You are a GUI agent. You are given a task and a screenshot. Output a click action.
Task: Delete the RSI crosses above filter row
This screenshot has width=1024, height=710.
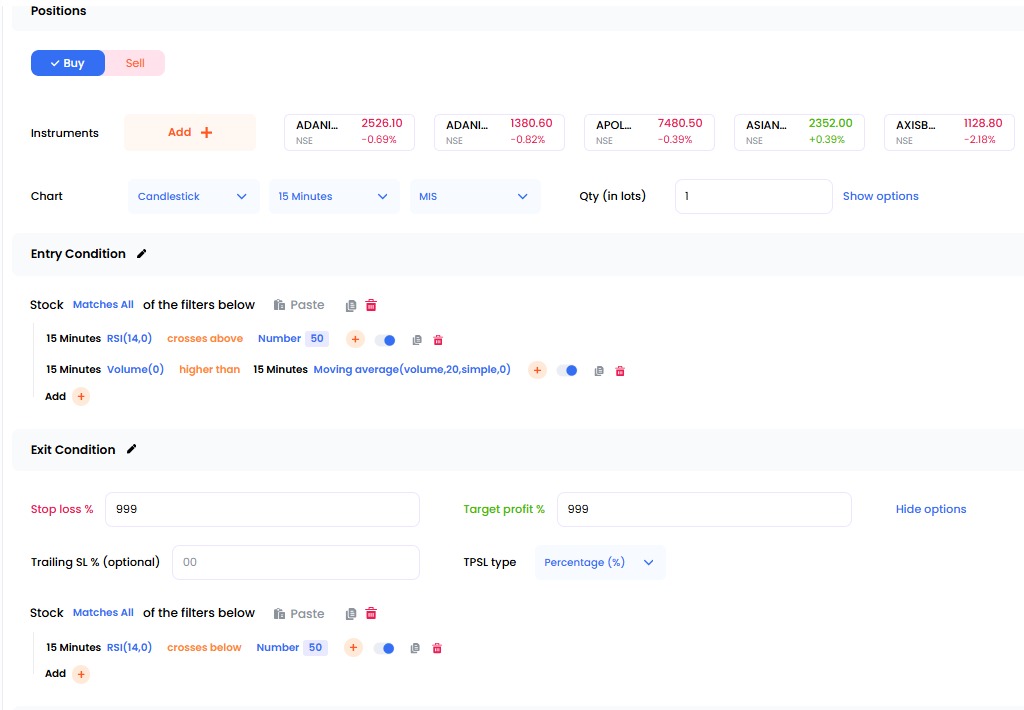(x=437, y=340)
